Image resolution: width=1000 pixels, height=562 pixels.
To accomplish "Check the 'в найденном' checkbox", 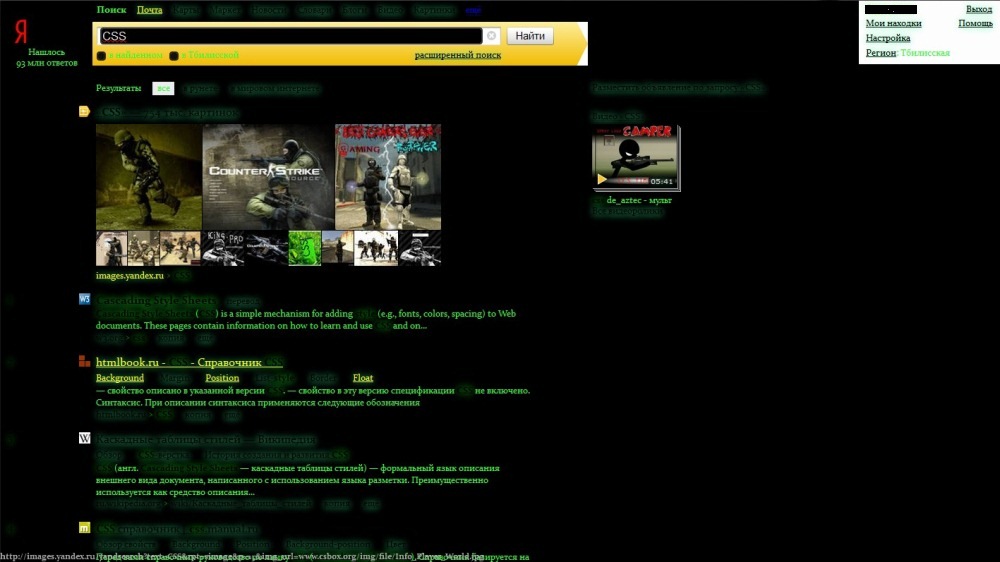I will pyautogui.click(x=101, y=55).
